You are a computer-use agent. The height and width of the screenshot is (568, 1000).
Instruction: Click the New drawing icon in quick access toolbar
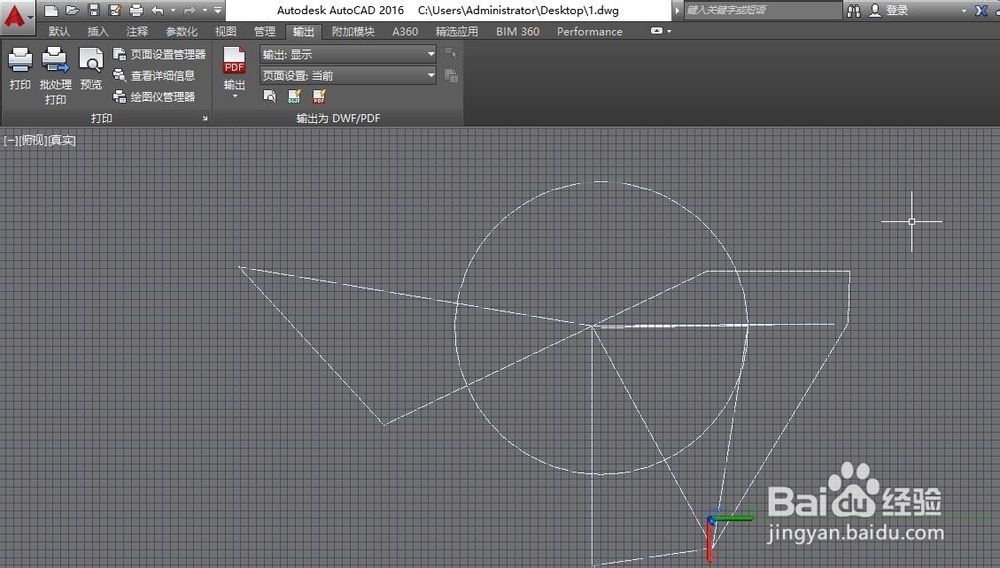pos(51,10)
